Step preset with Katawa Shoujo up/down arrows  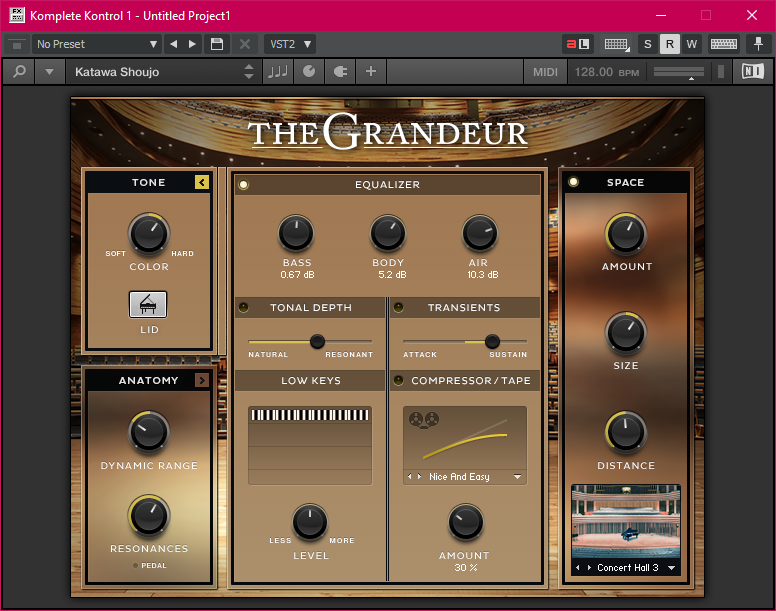click(x=249, y=72)
